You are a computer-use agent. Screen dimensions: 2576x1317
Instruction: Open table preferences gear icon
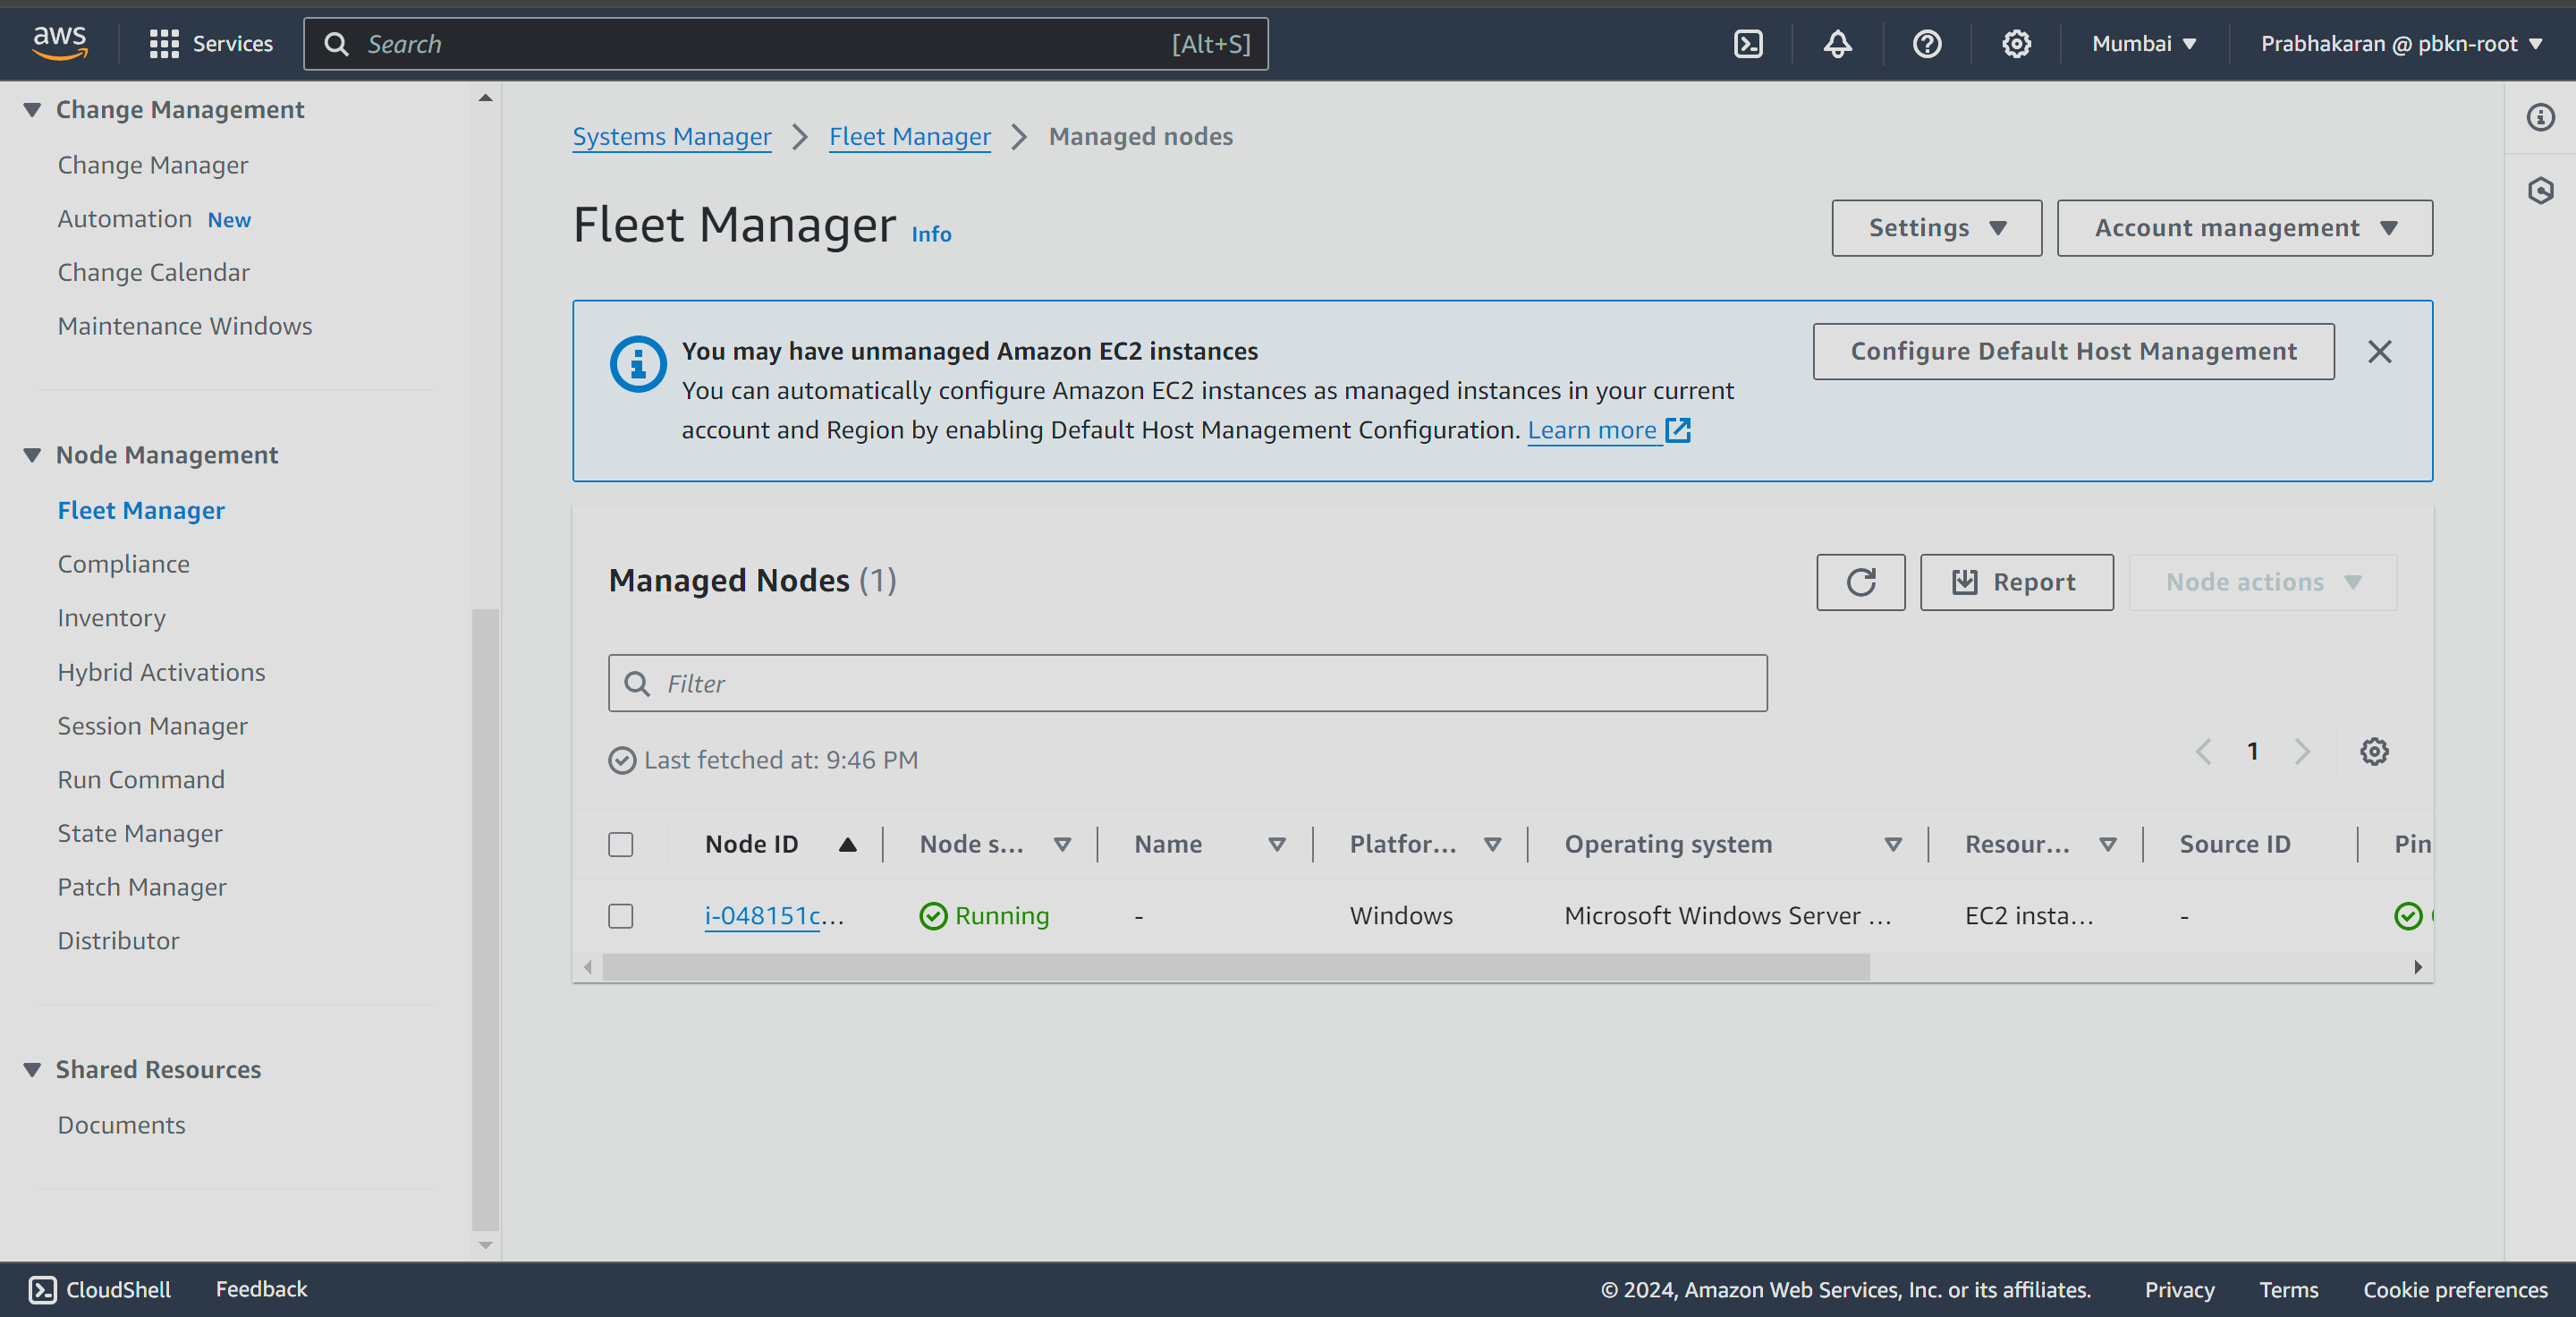(2374, 751)
